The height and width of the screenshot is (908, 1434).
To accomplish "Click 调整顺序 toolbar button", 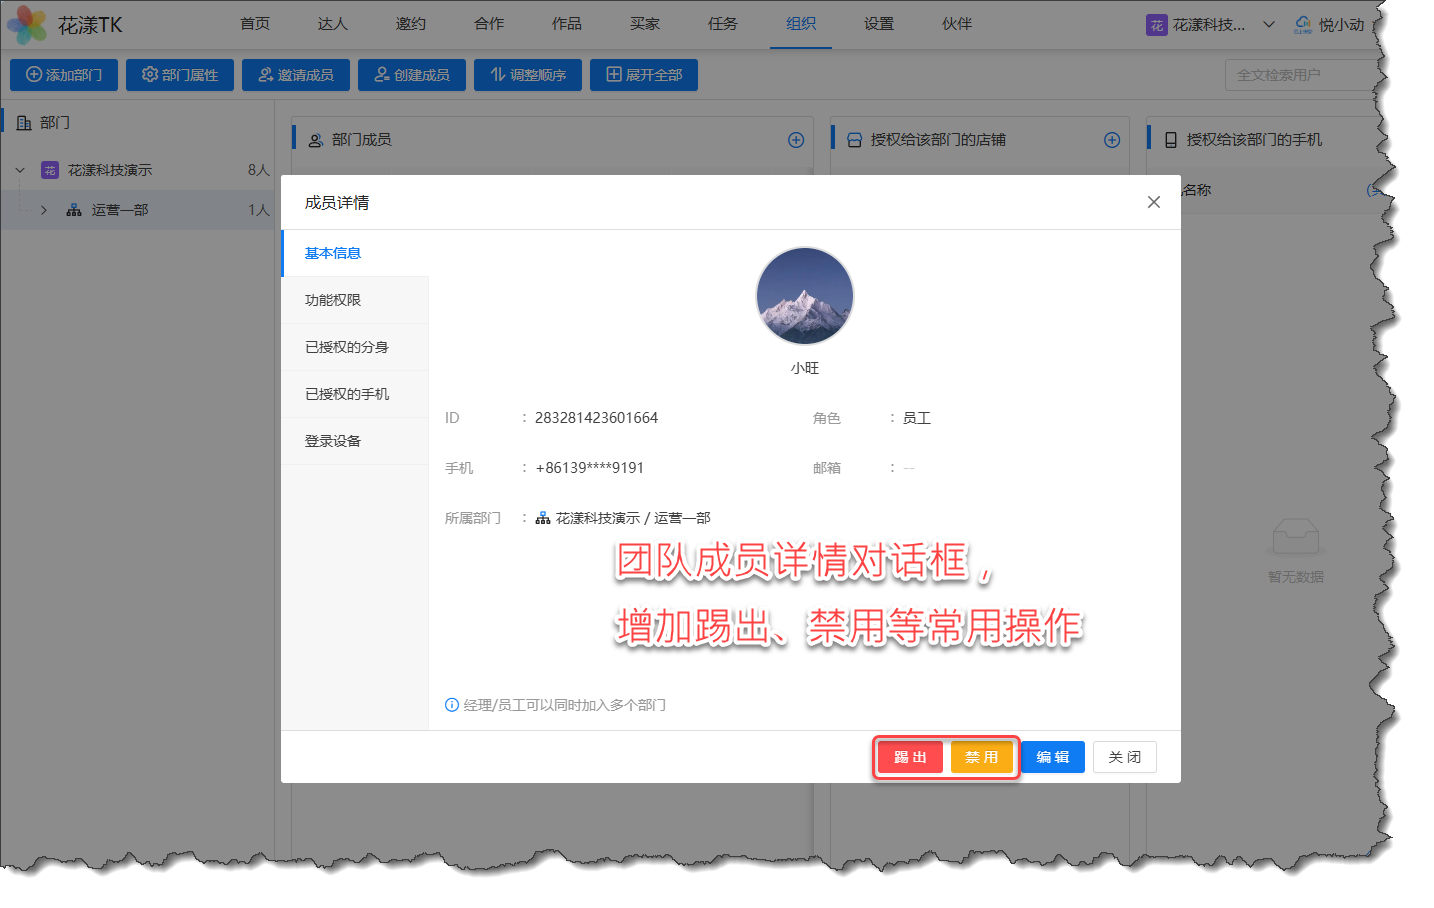I will [528, 75].
